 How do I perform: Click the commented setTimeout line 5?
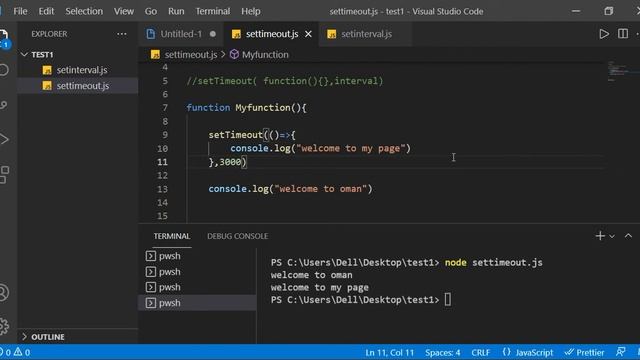click(x=285, y=81)
